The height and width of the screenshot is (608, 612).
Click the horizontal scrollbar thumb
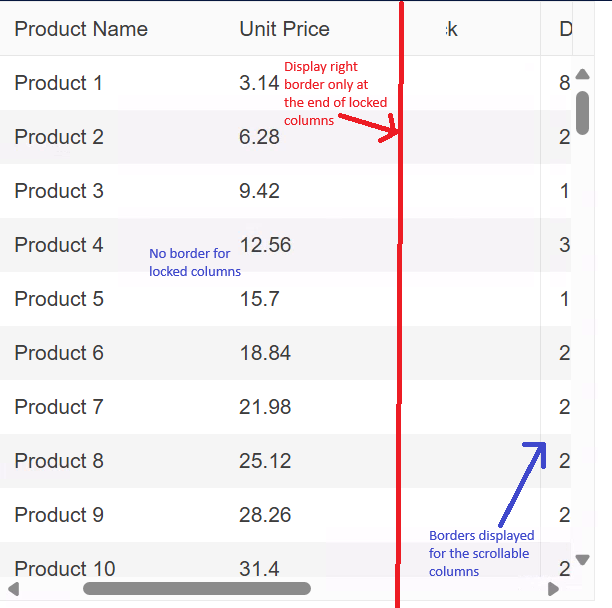point(196,588)
